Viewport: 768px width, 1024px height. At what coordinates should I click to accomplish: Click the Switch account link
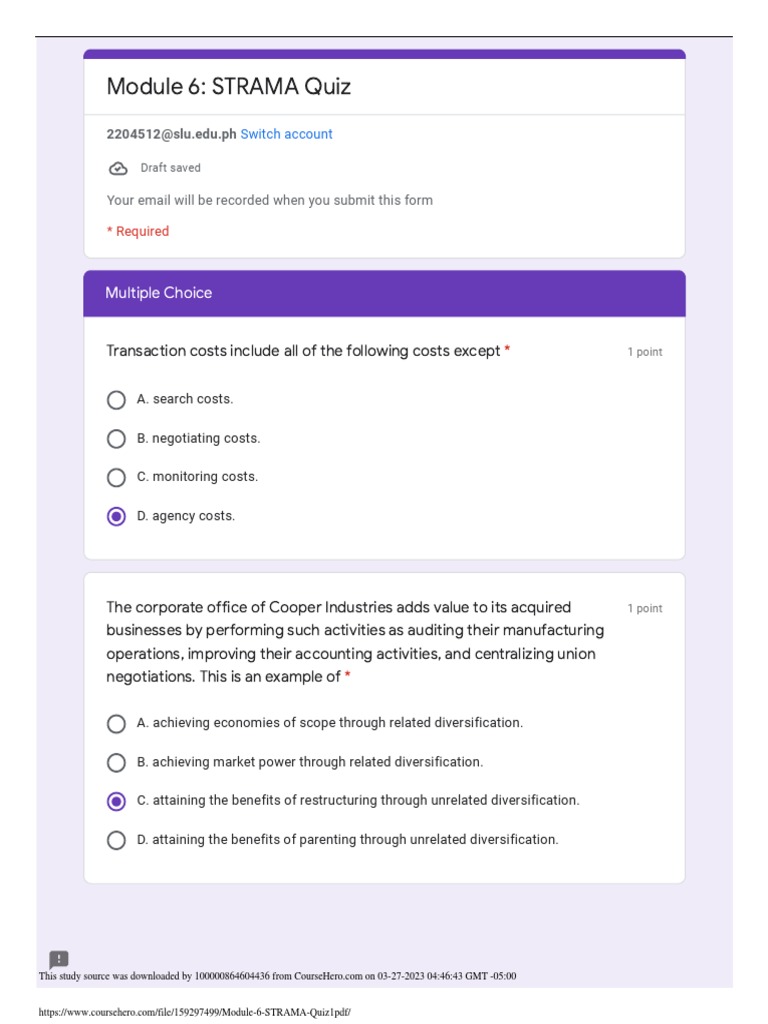pos(286,134)
